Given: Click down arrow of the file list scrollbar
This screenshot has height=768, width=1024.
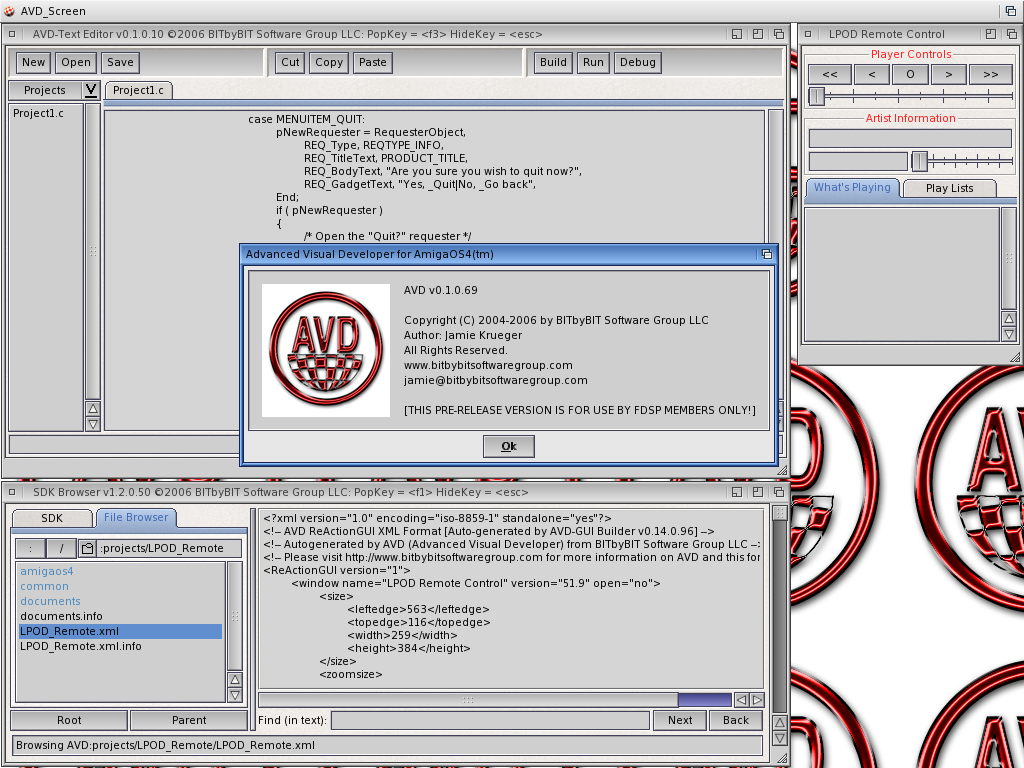Looking at the screenshot, I should pyautogui.click(x=235, y=695).
